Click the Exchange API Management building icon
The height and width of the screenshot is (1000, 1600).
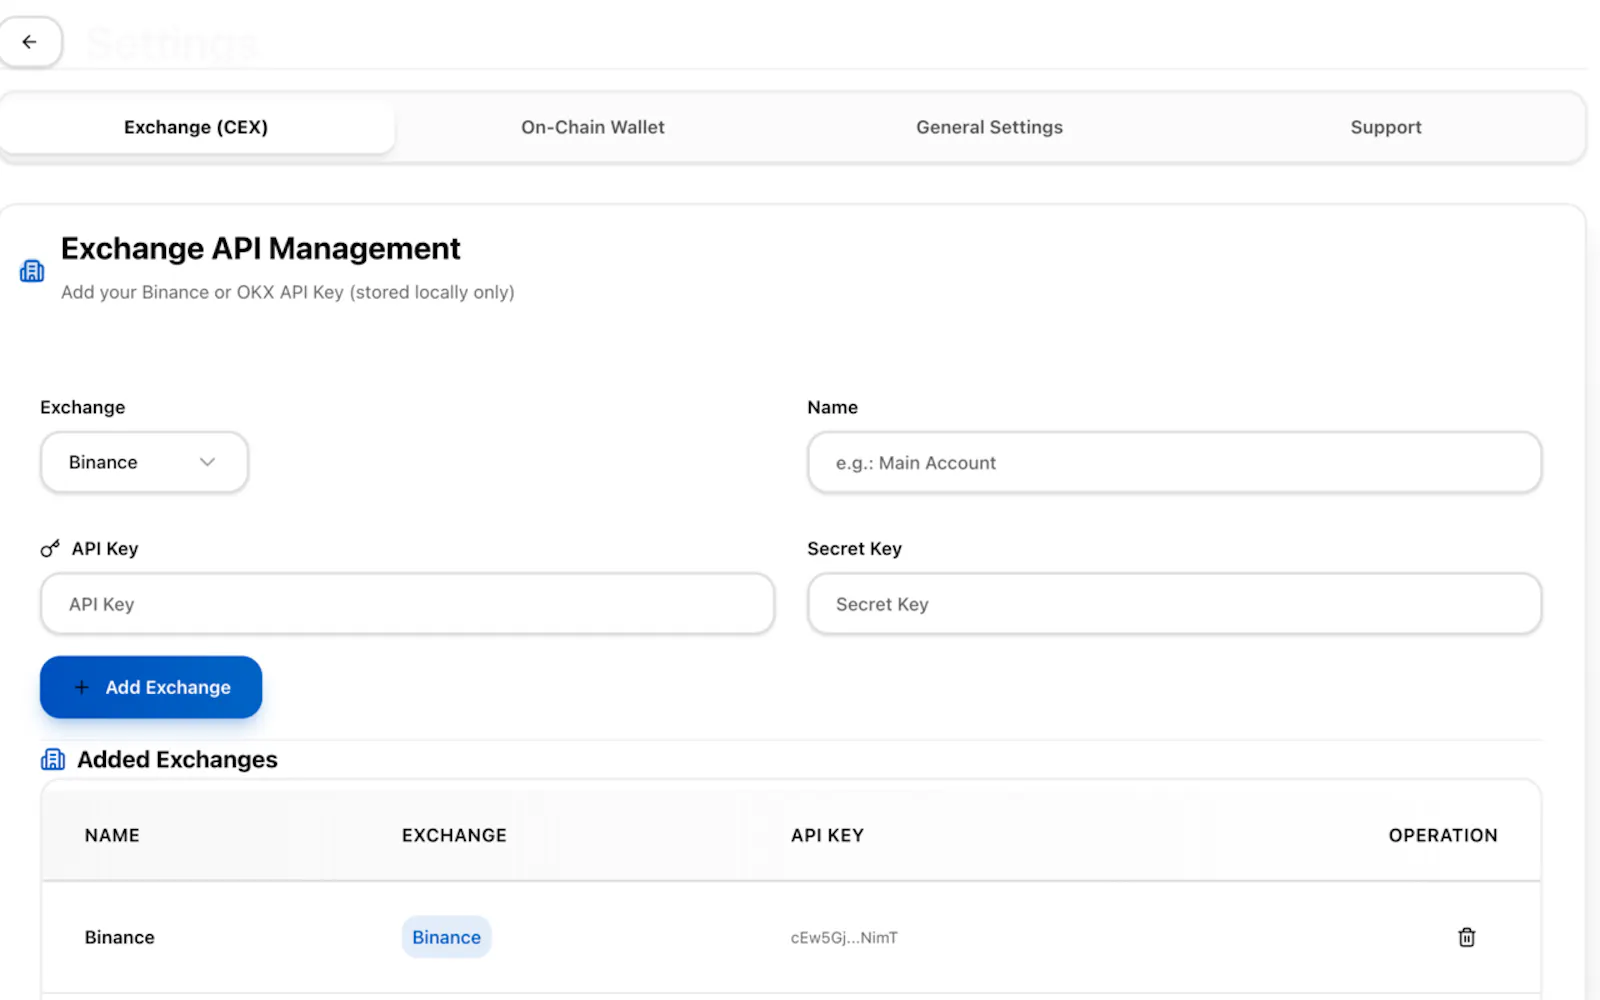[x=32, y=271]
